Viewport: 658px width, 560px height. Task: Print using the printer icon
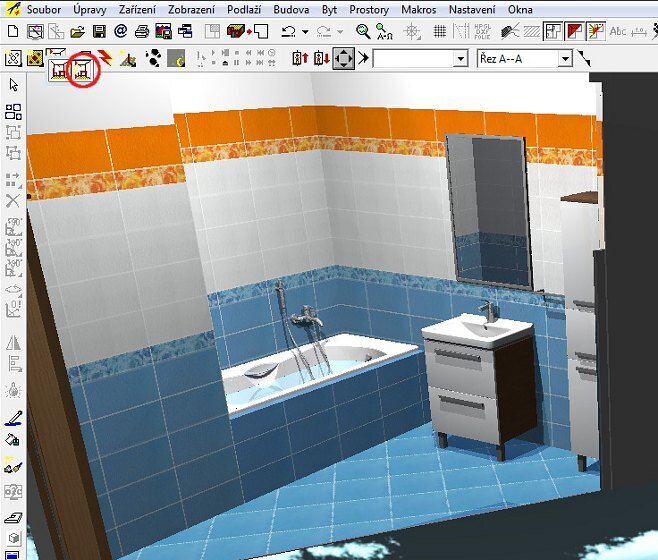coord(142,31)
